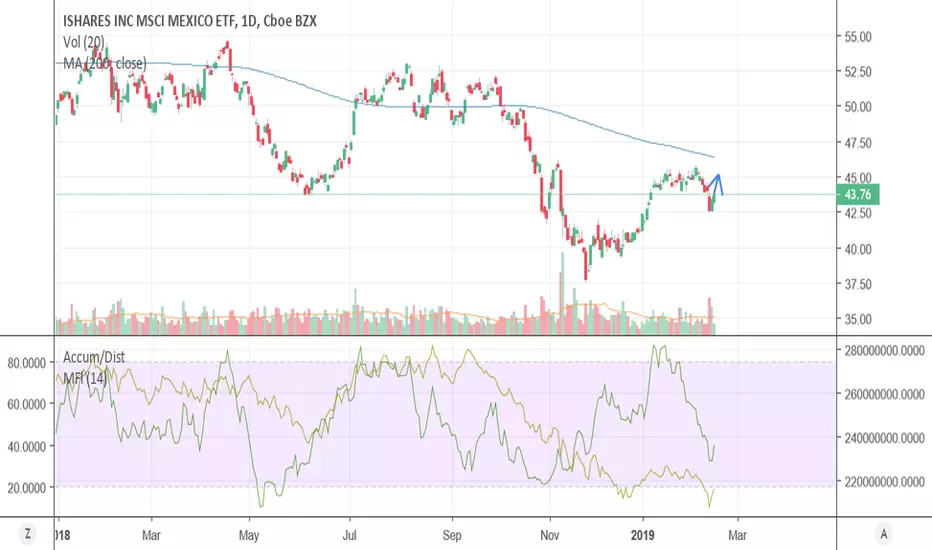
Task: Click the 52.50 price axis label
Action: tap(858, 72)
